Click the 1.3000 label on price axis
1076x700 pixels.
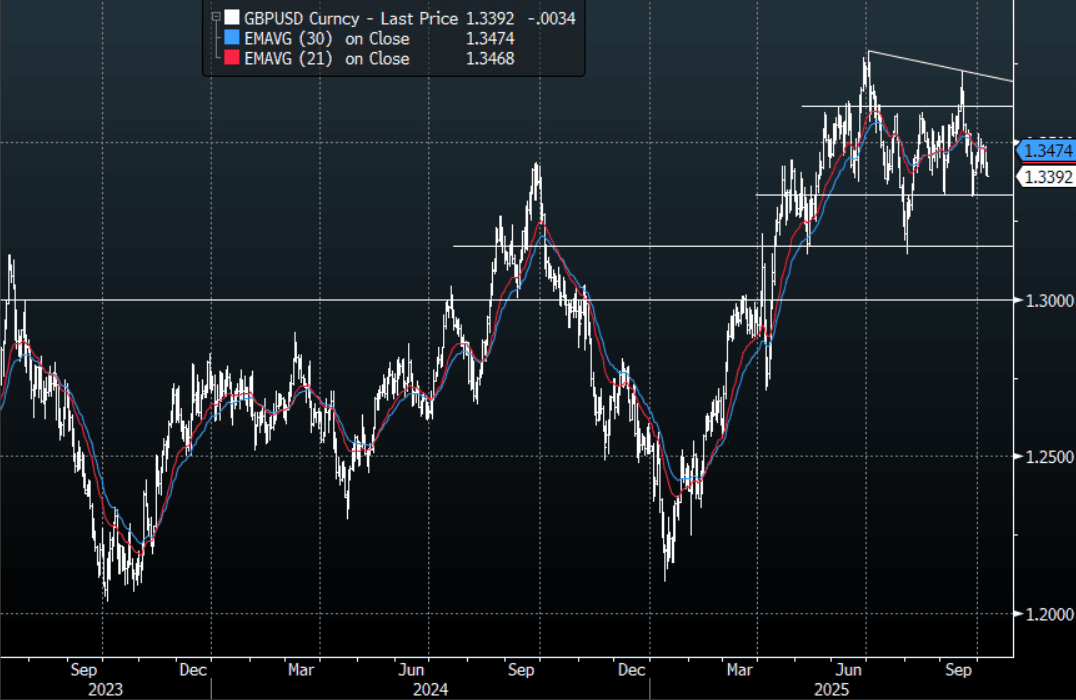[1044, 300]
